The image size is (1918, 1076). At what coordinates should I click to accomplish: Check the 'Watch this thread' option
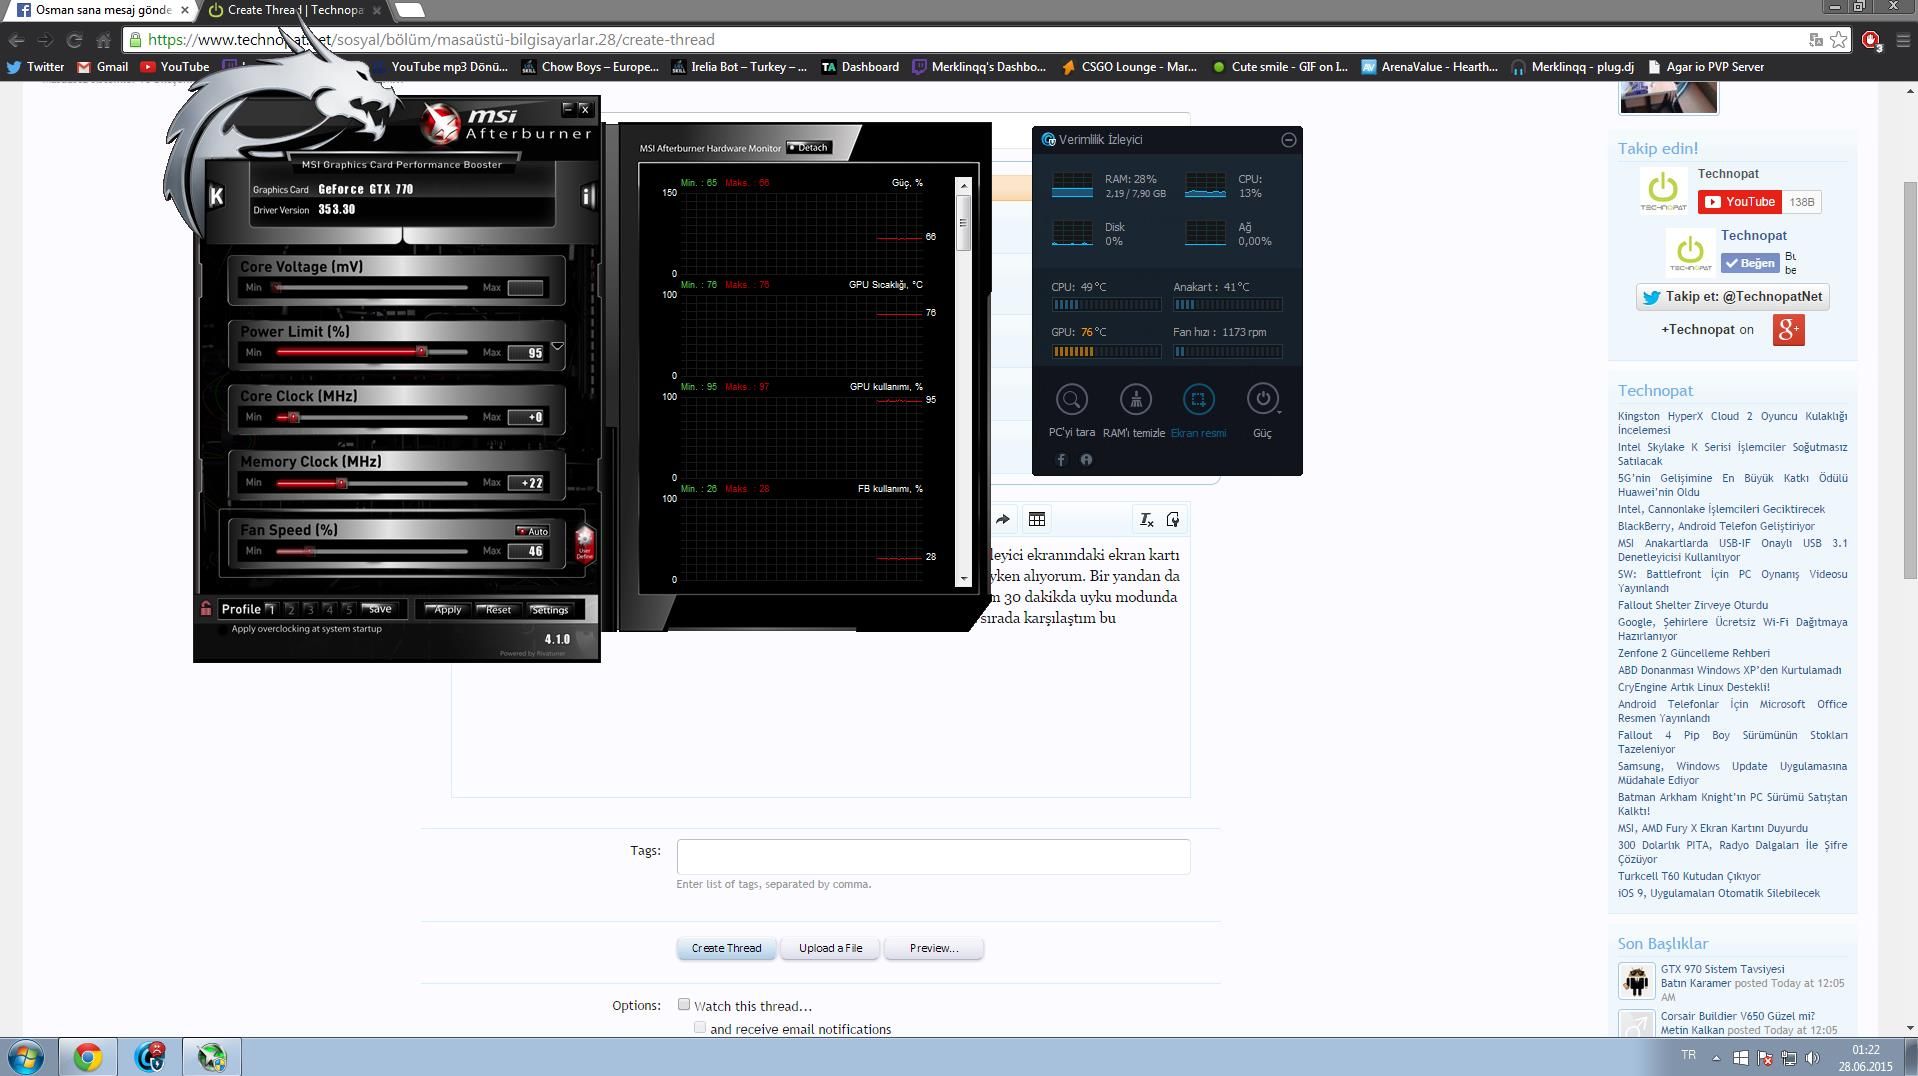(684, 1004)
